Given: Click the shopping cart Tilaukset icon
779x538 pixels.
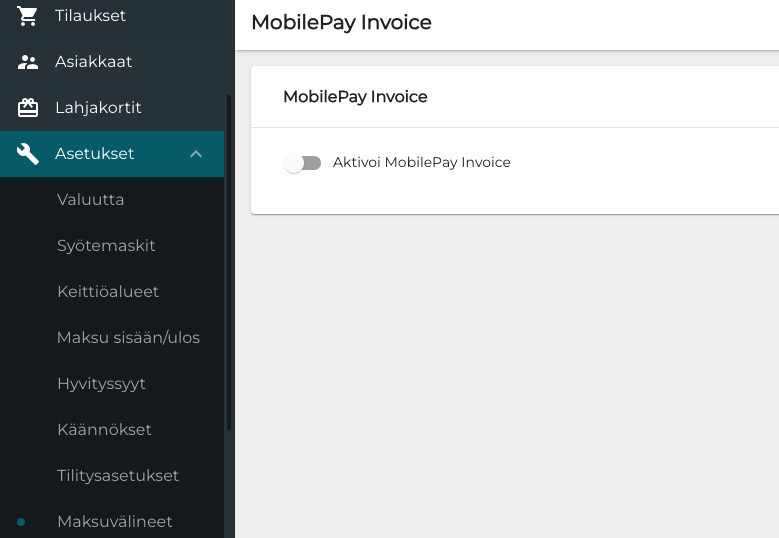Looking at the screenshot, I should click(x=28, y=16).
